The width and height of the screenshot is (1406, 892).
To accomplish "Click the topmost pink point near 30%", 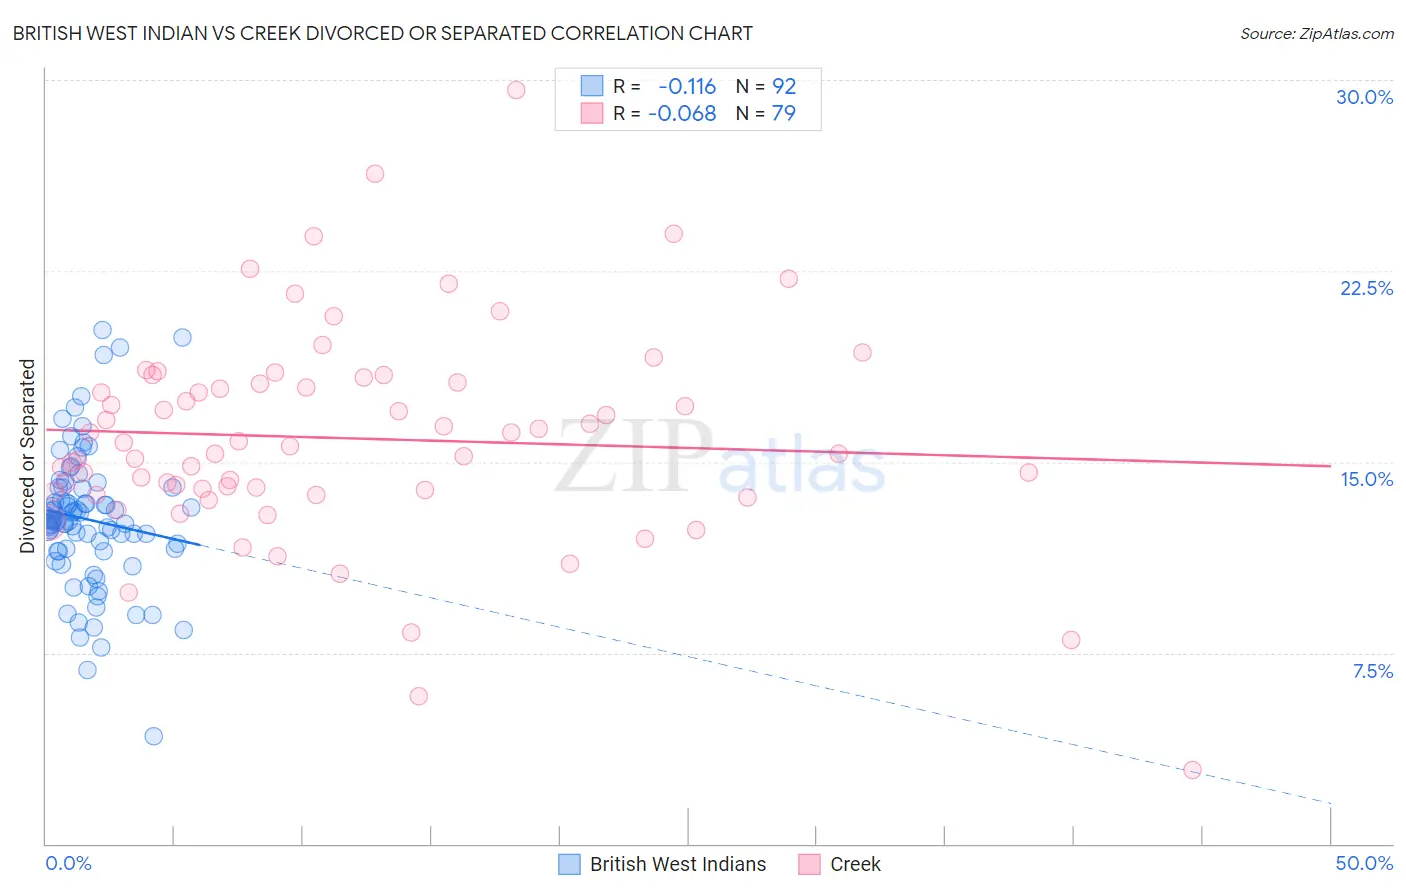I will [x=516, y=90].
